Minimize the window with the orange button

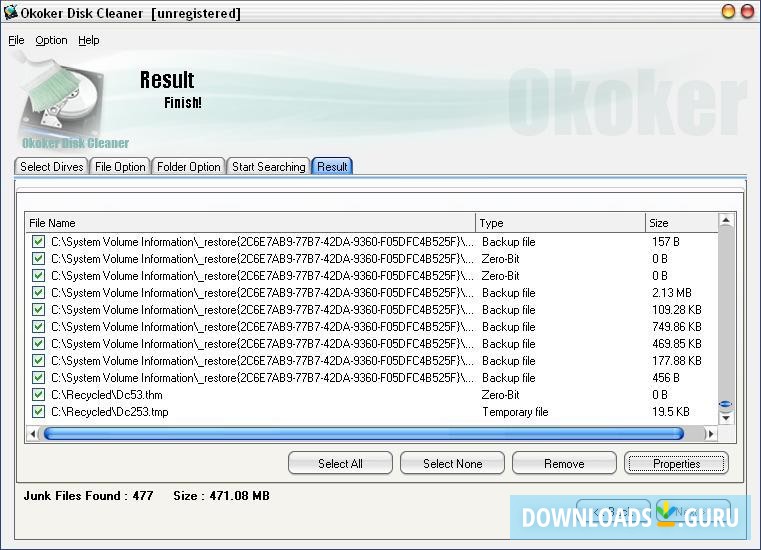(x=728, y=11)
